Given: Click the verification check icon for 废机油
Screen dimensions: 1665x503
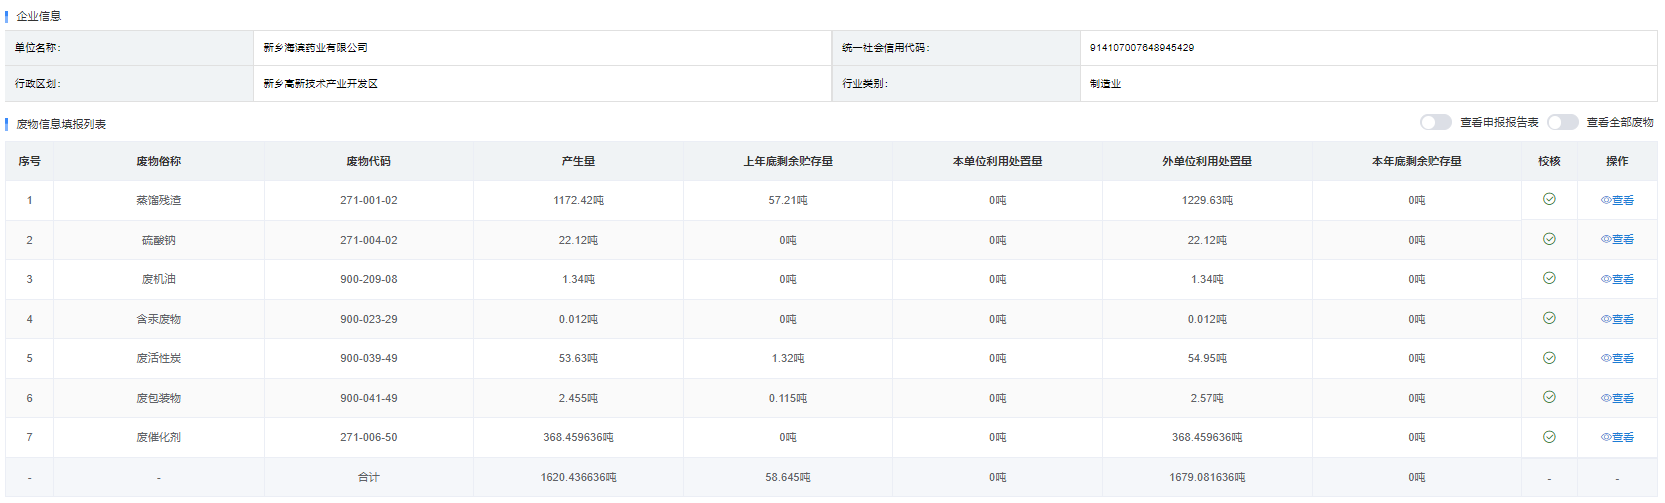Looking at the screenshot, I should coord(1549,278).
